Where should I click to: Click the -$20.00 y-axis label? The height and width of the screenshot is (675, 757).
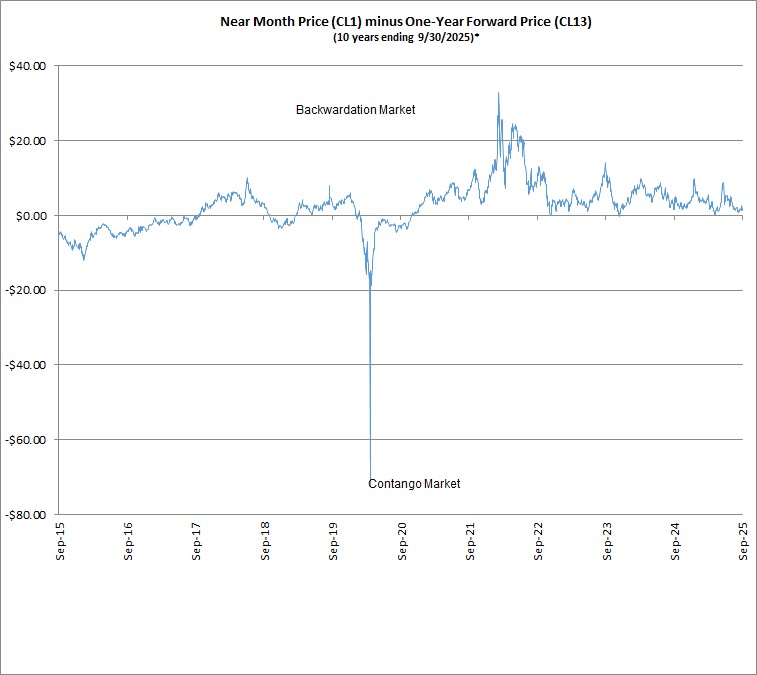[27, 290]
